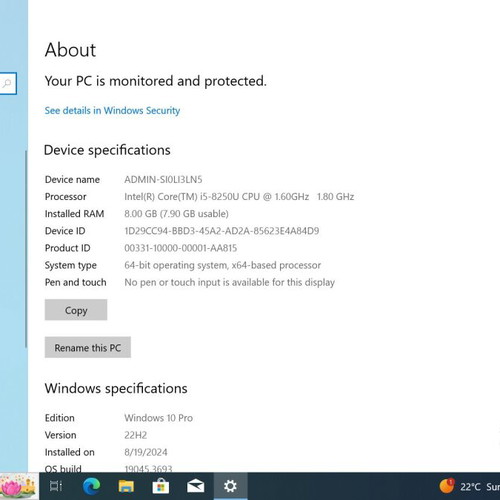Click the Device name label
This screenshot has width=500, height=500.
[72, 180]
